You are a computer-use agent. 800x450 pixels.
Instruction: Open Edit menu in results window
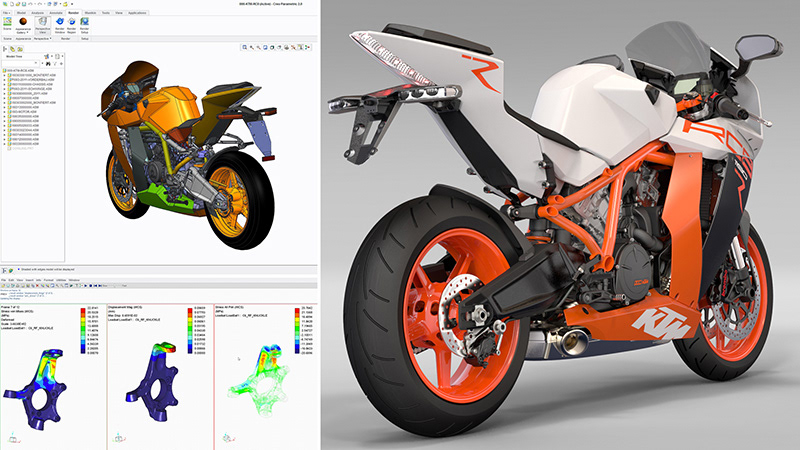[x=11, y=280]
